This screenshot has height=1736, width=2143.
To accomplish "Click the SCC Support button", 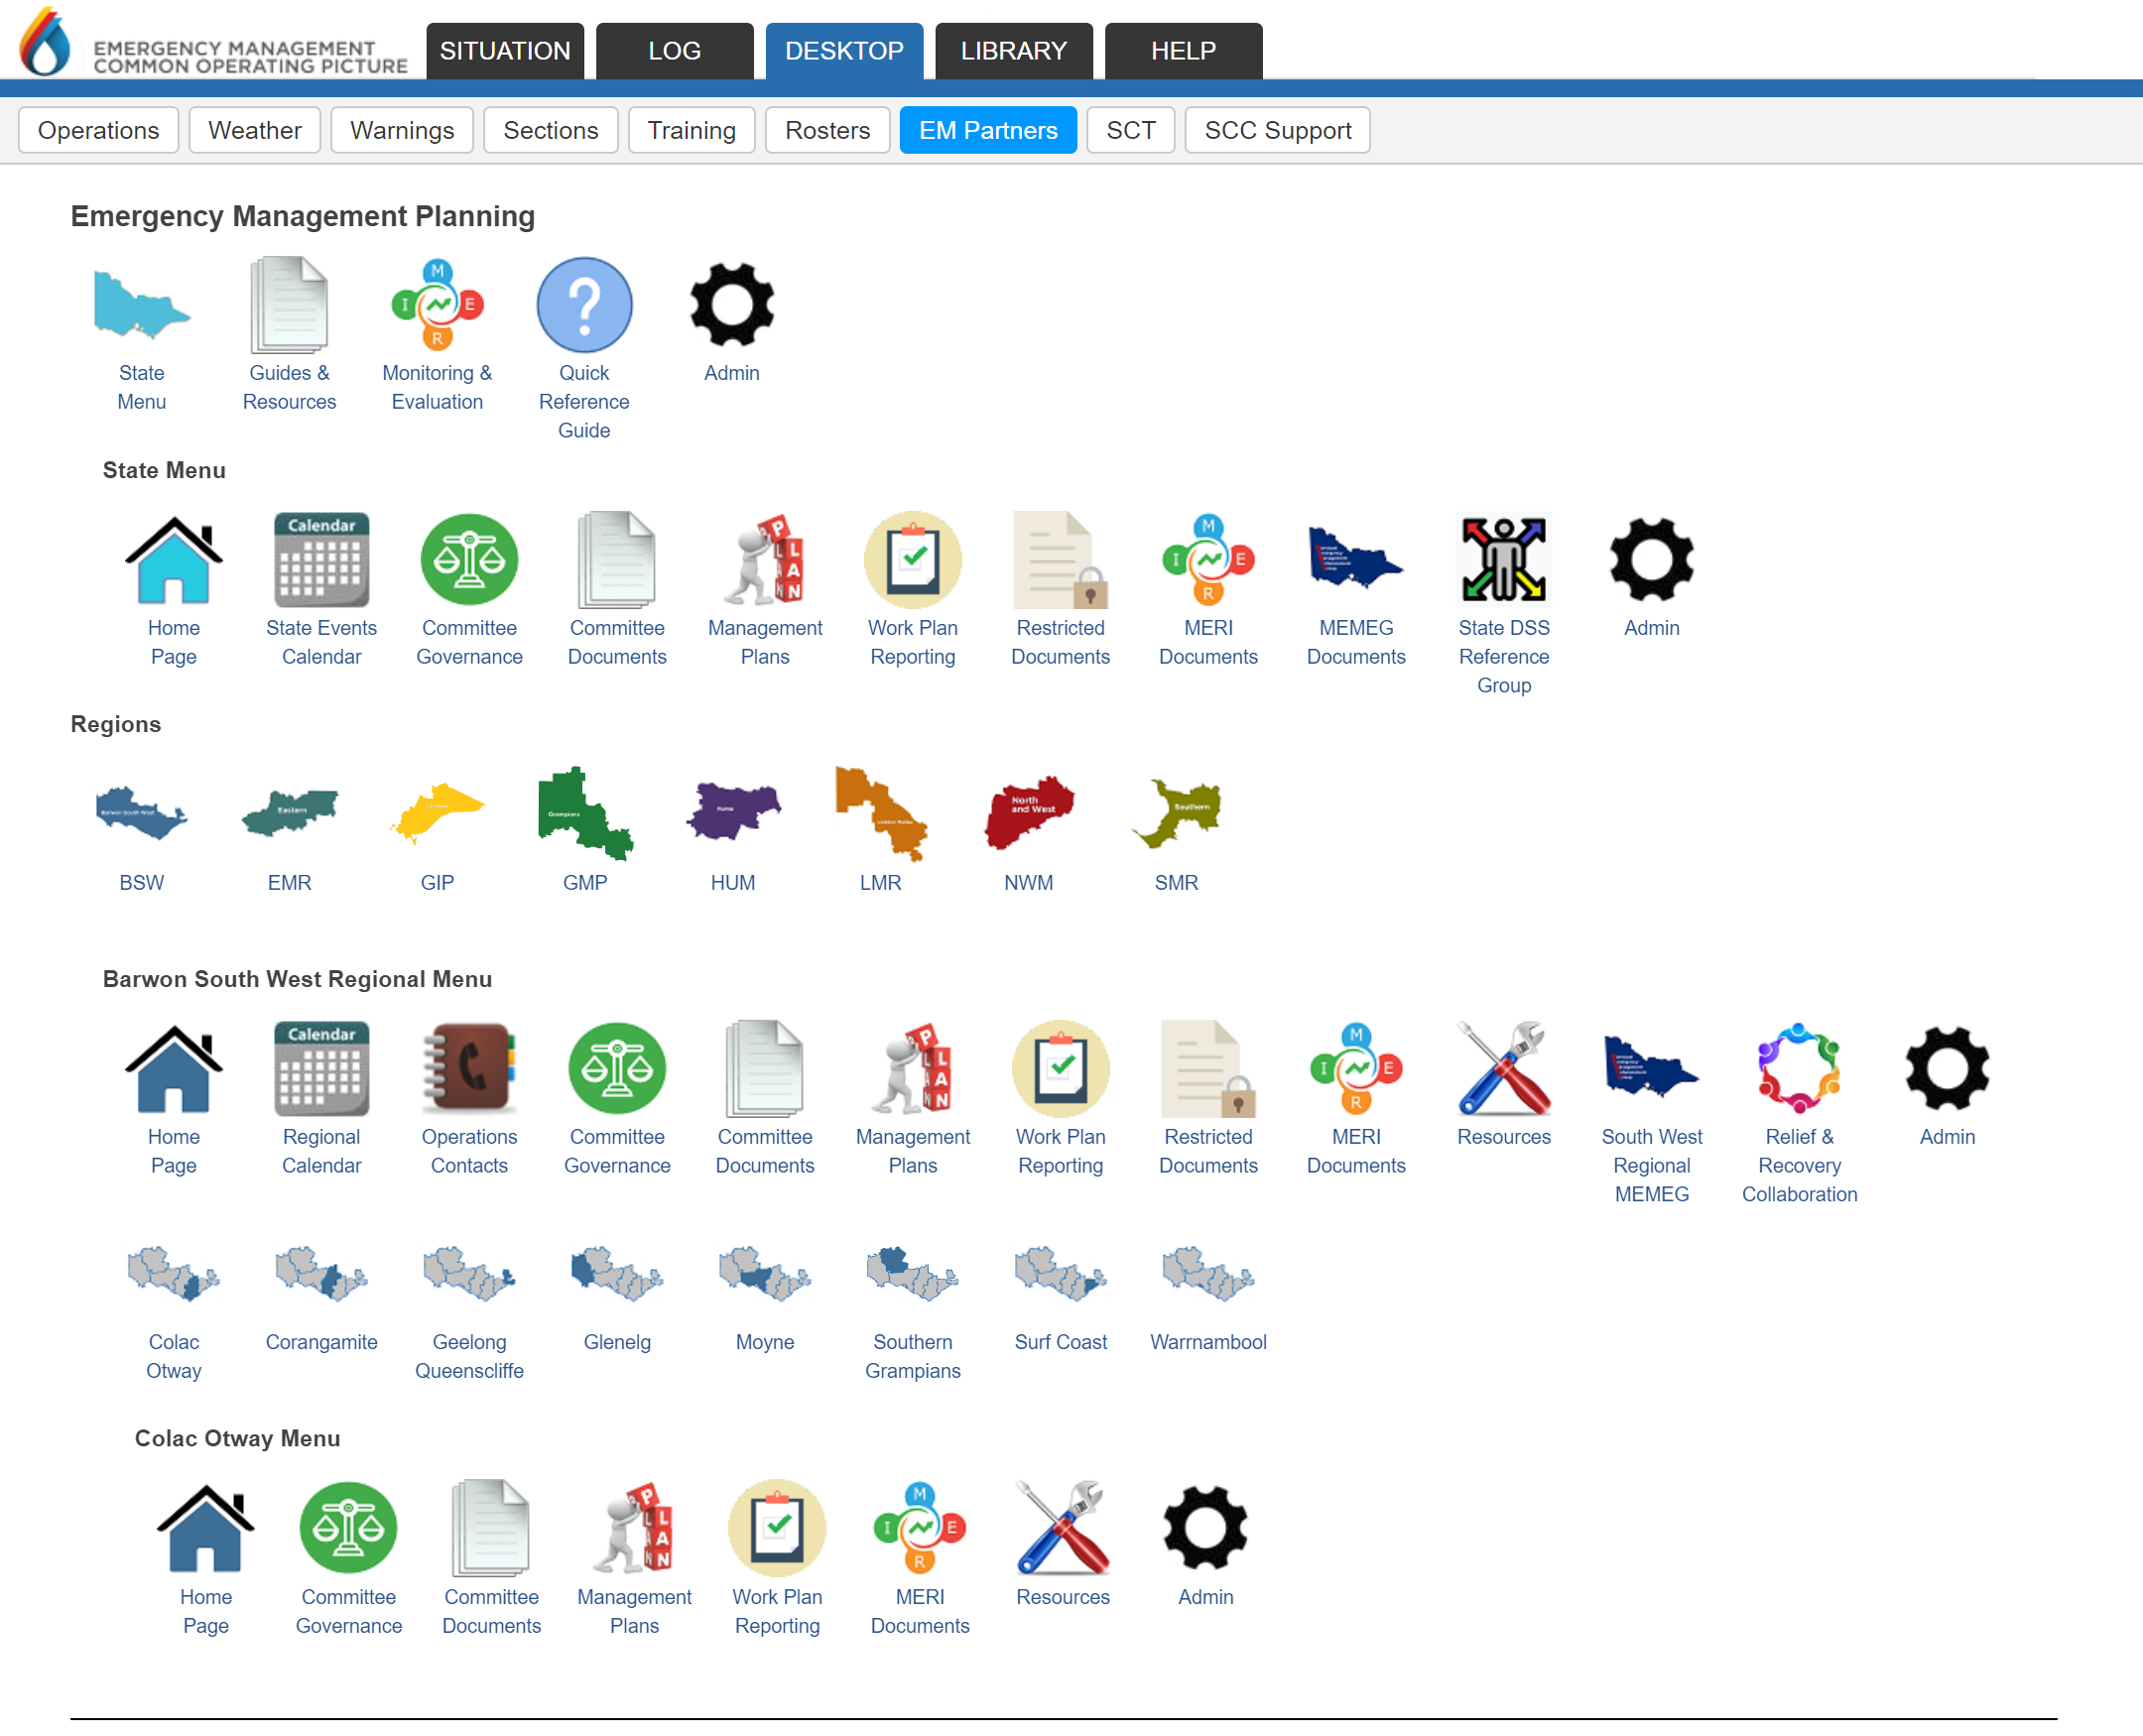I will pos(1277,130).
